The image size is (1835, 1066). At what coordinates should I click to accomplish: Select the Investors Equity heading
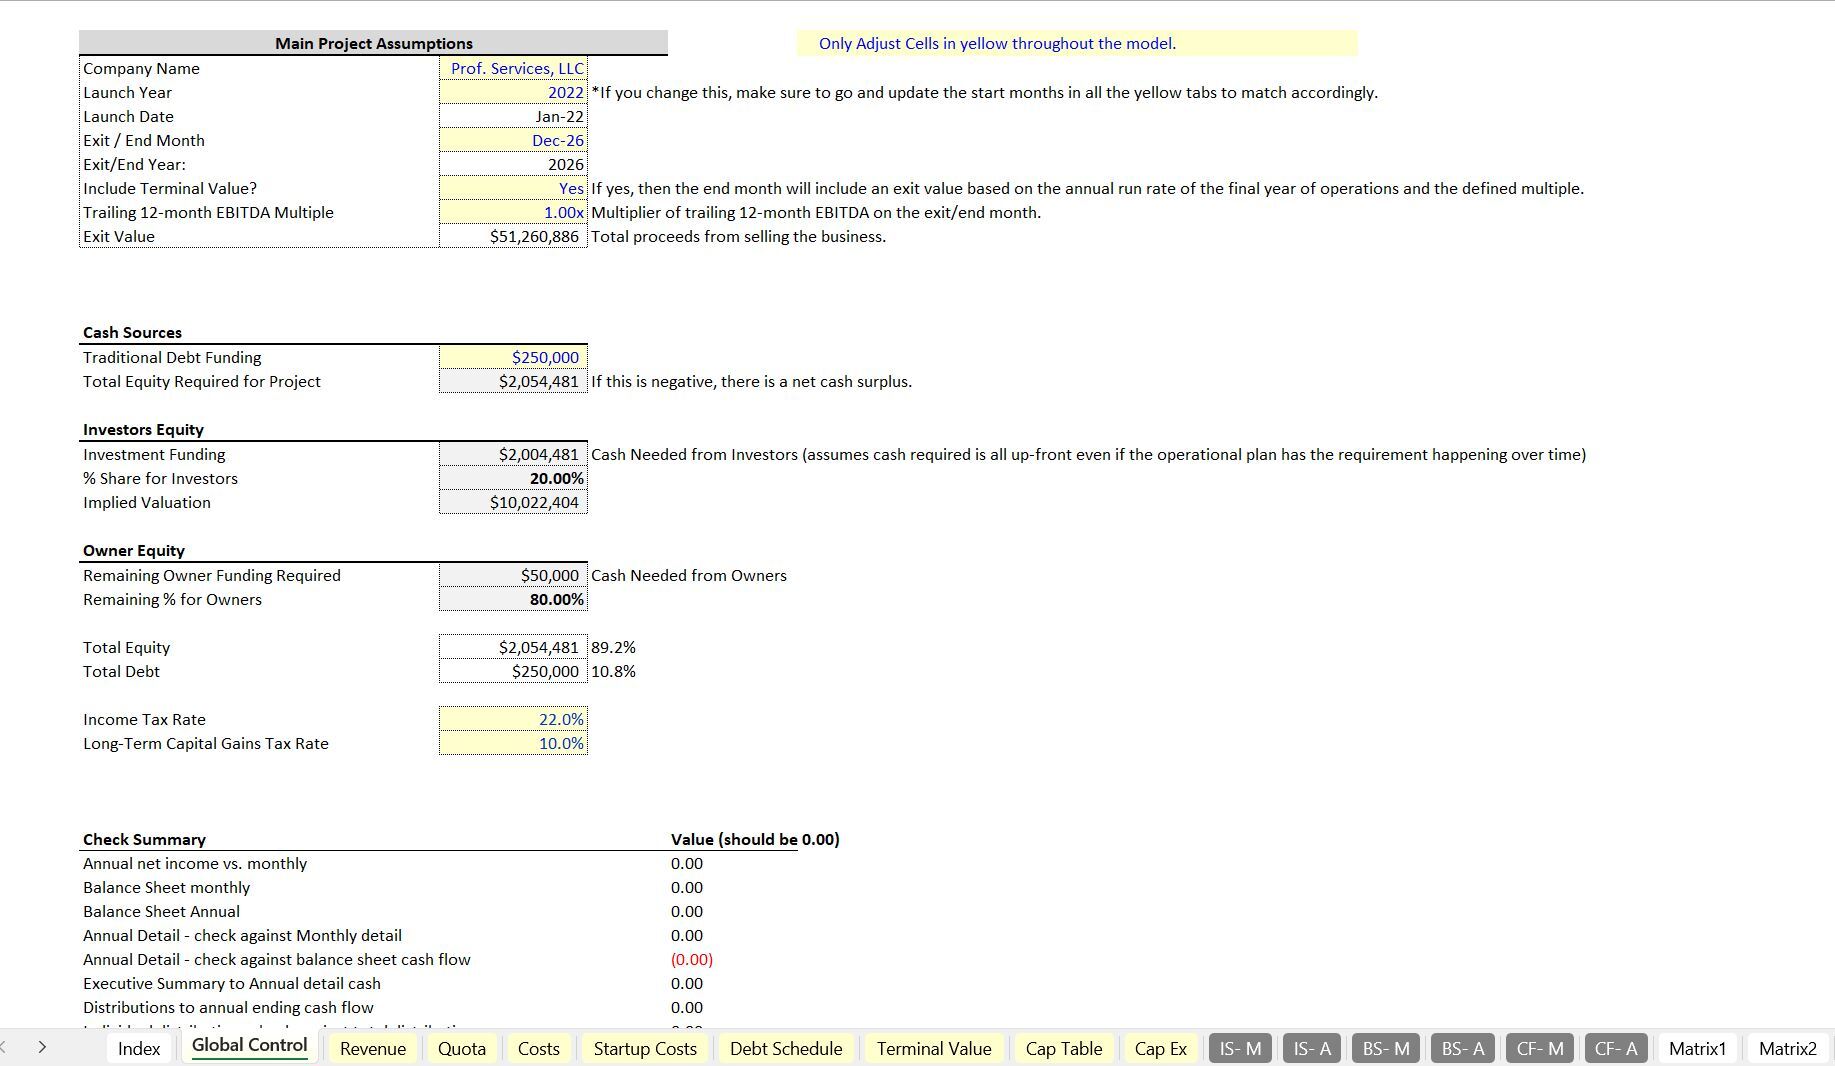tap(143, 429)
